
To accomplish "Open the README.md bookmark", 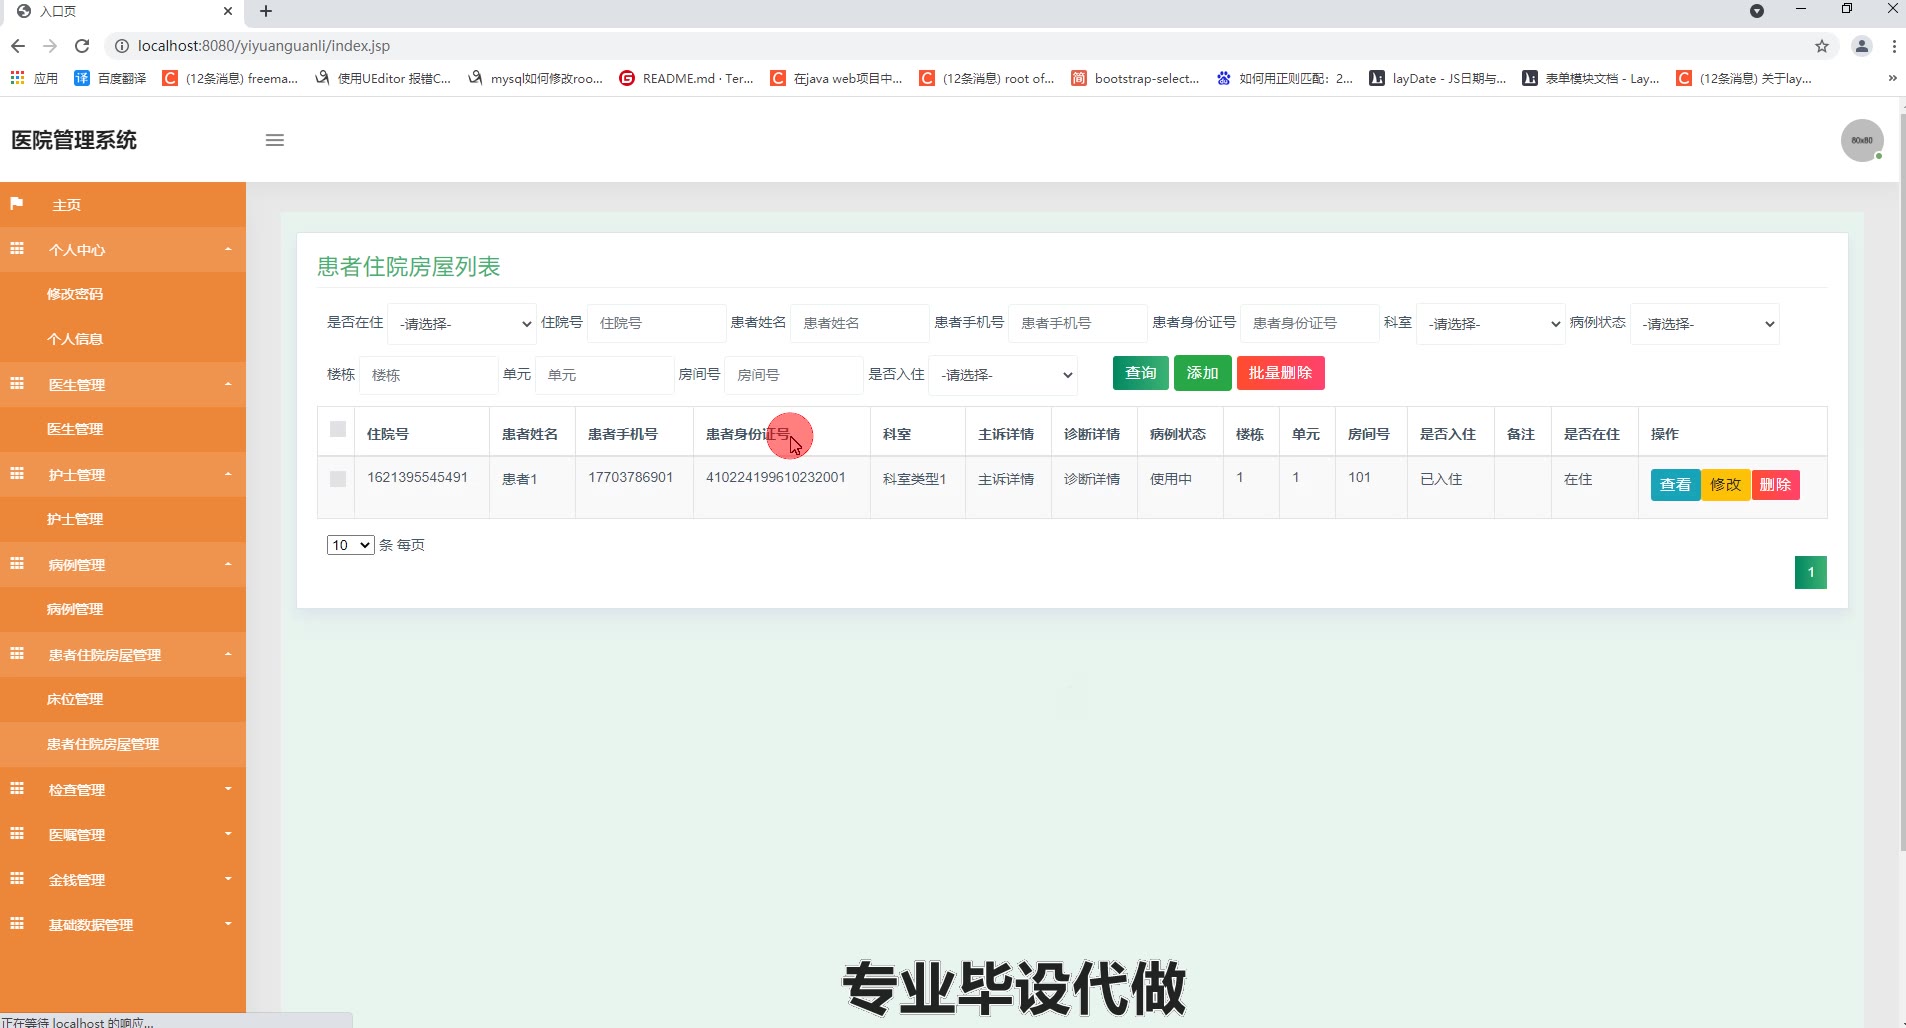I will coord(686,78).
